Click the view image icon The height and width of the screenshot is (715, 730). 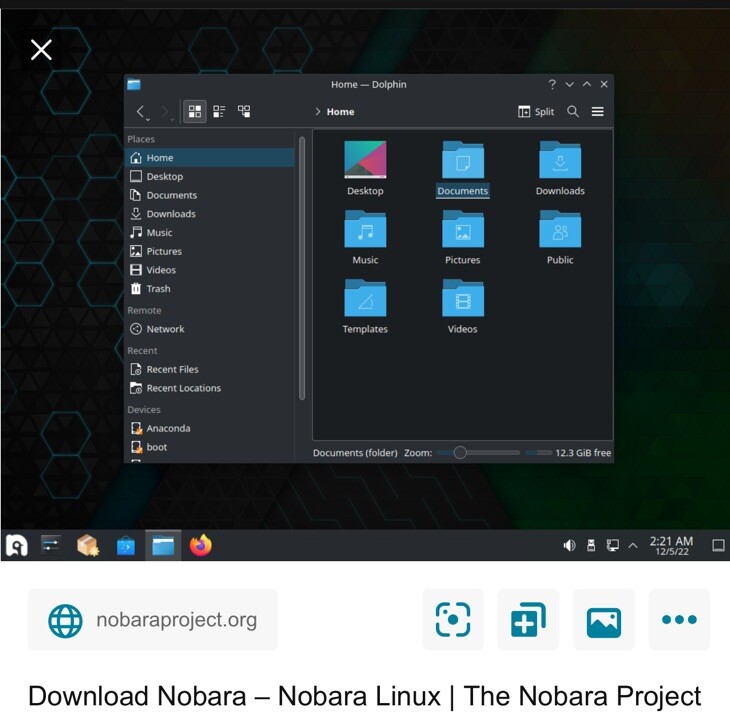[604, 620]
